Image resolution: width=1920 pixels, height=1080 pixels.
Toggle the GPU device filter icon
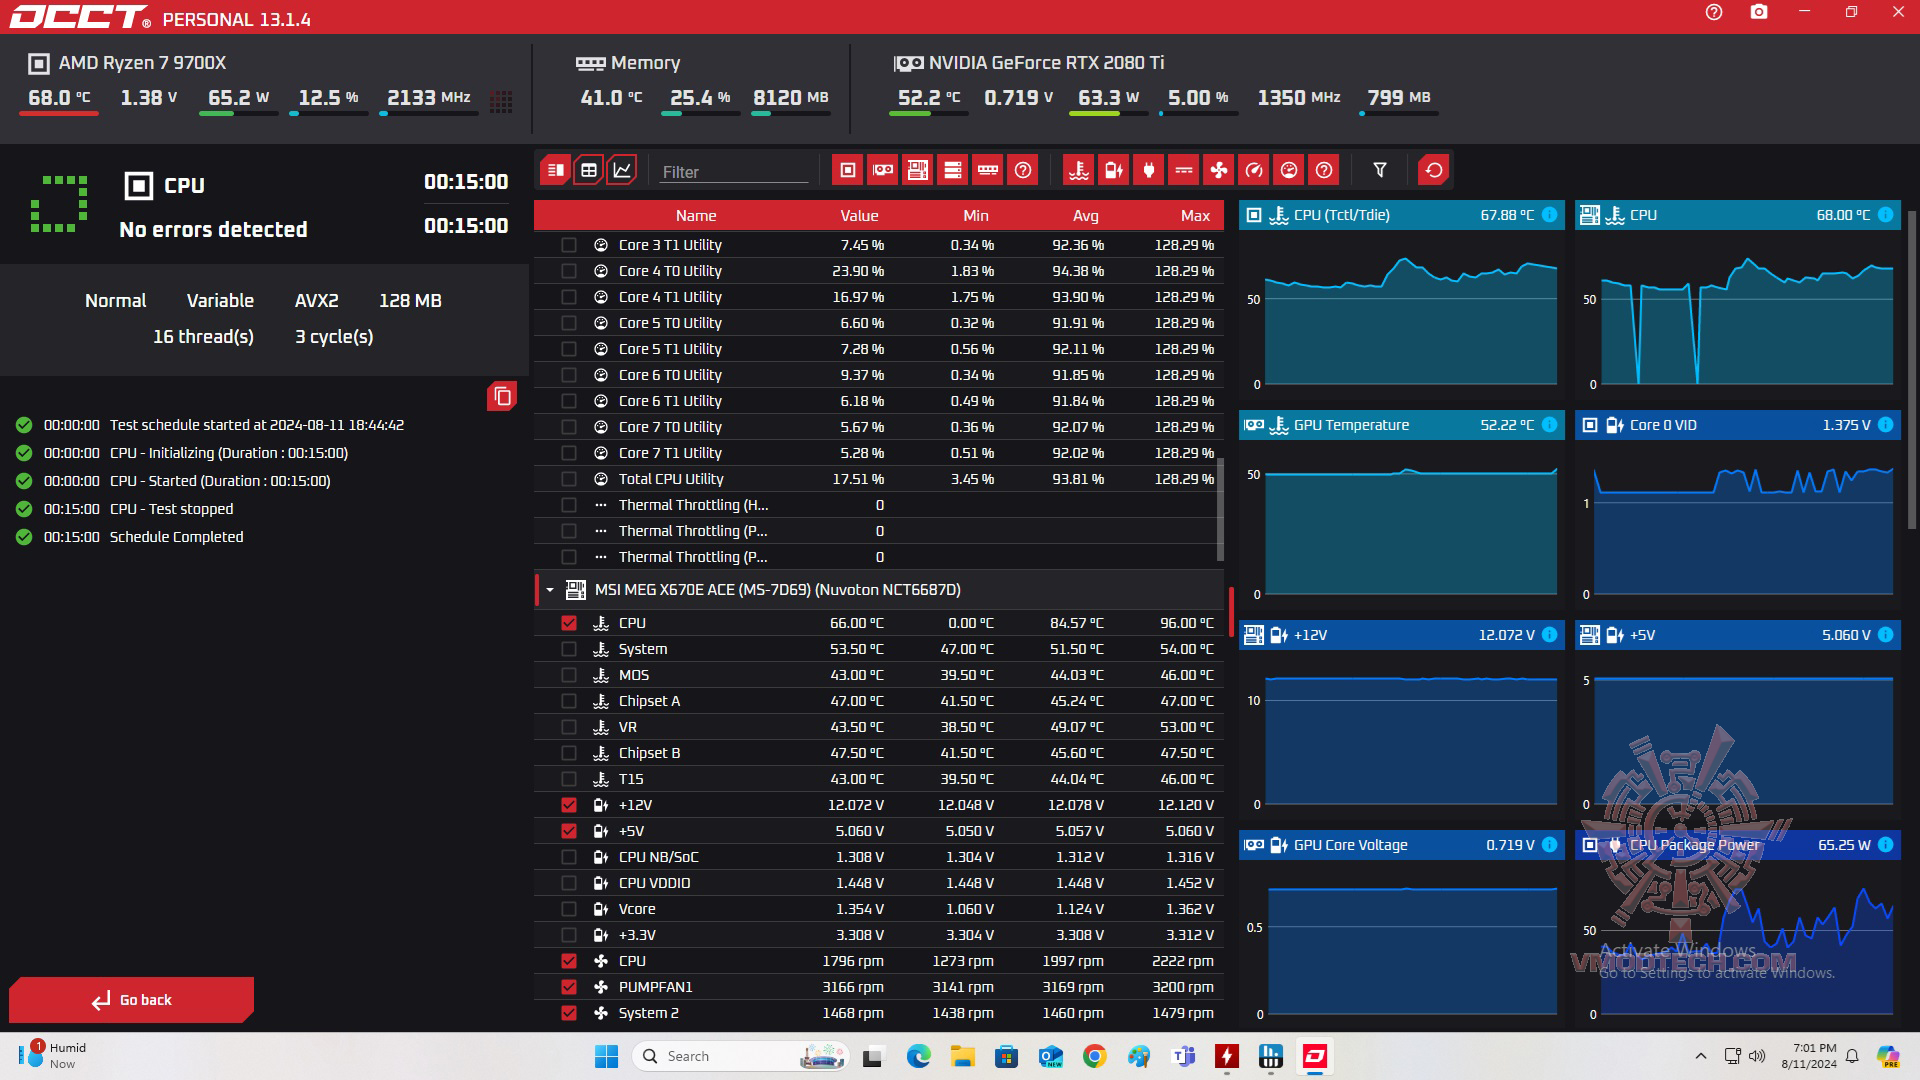882,170
